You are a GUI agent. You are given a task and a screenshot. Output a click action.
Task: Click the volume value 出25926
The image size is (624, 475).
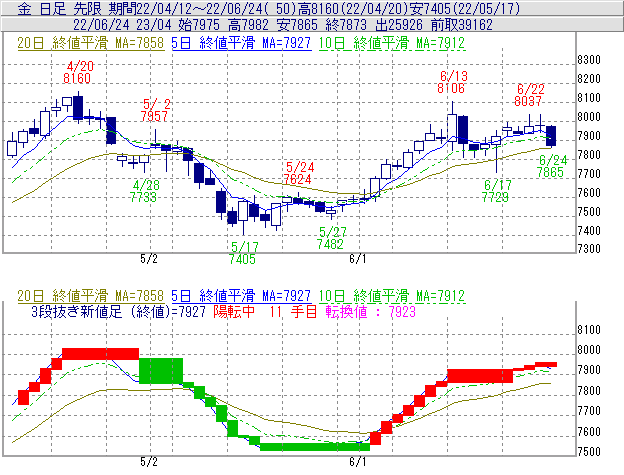[x=399, y=25]
